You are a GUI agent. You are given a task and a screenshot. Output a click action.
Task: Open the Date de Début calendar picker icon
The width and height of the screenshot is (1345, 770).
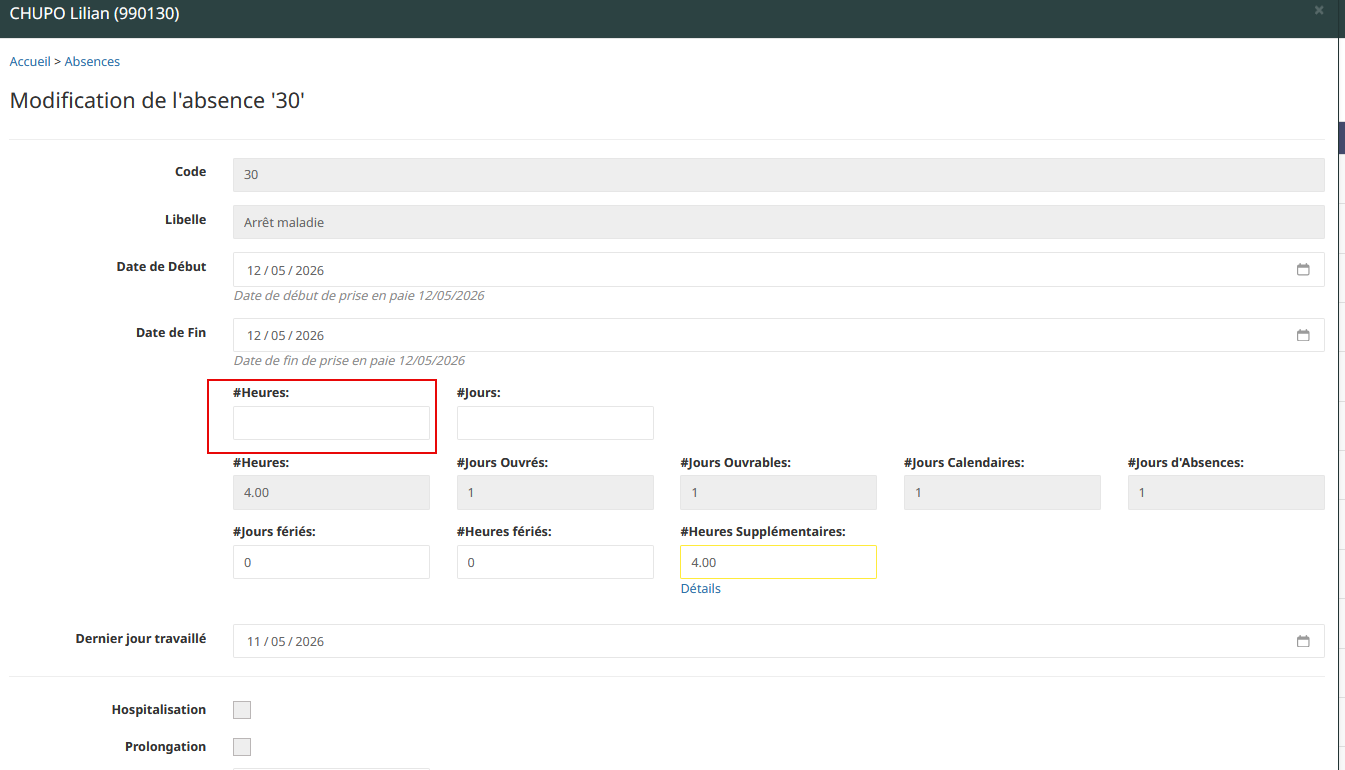1303,270
